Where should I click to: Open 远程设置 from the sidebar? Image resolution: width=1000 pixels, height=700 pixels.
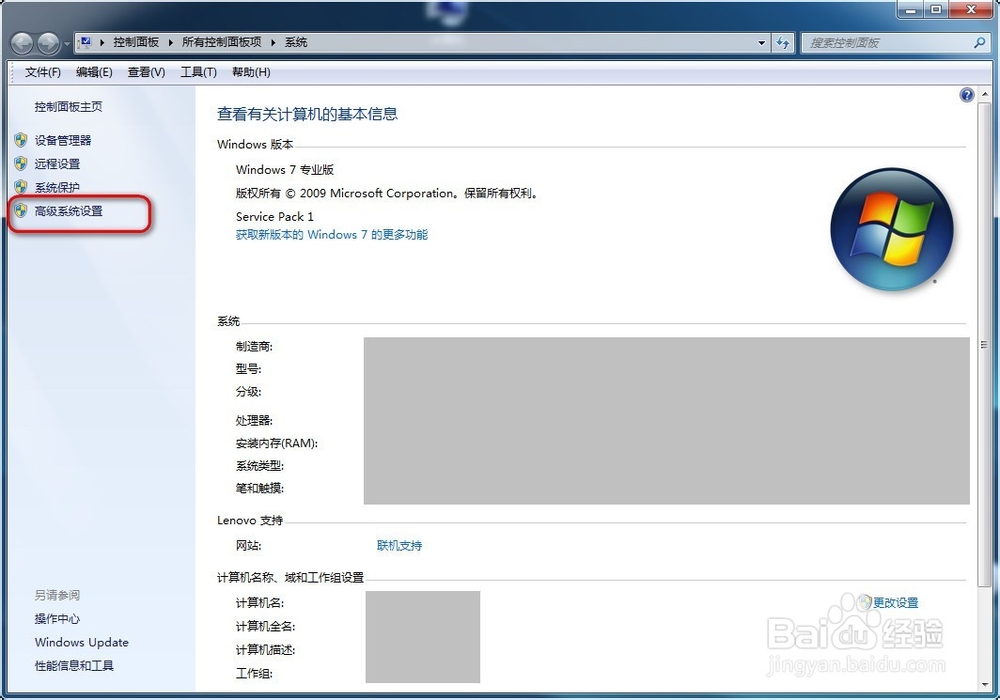click(x=56, y=163)
